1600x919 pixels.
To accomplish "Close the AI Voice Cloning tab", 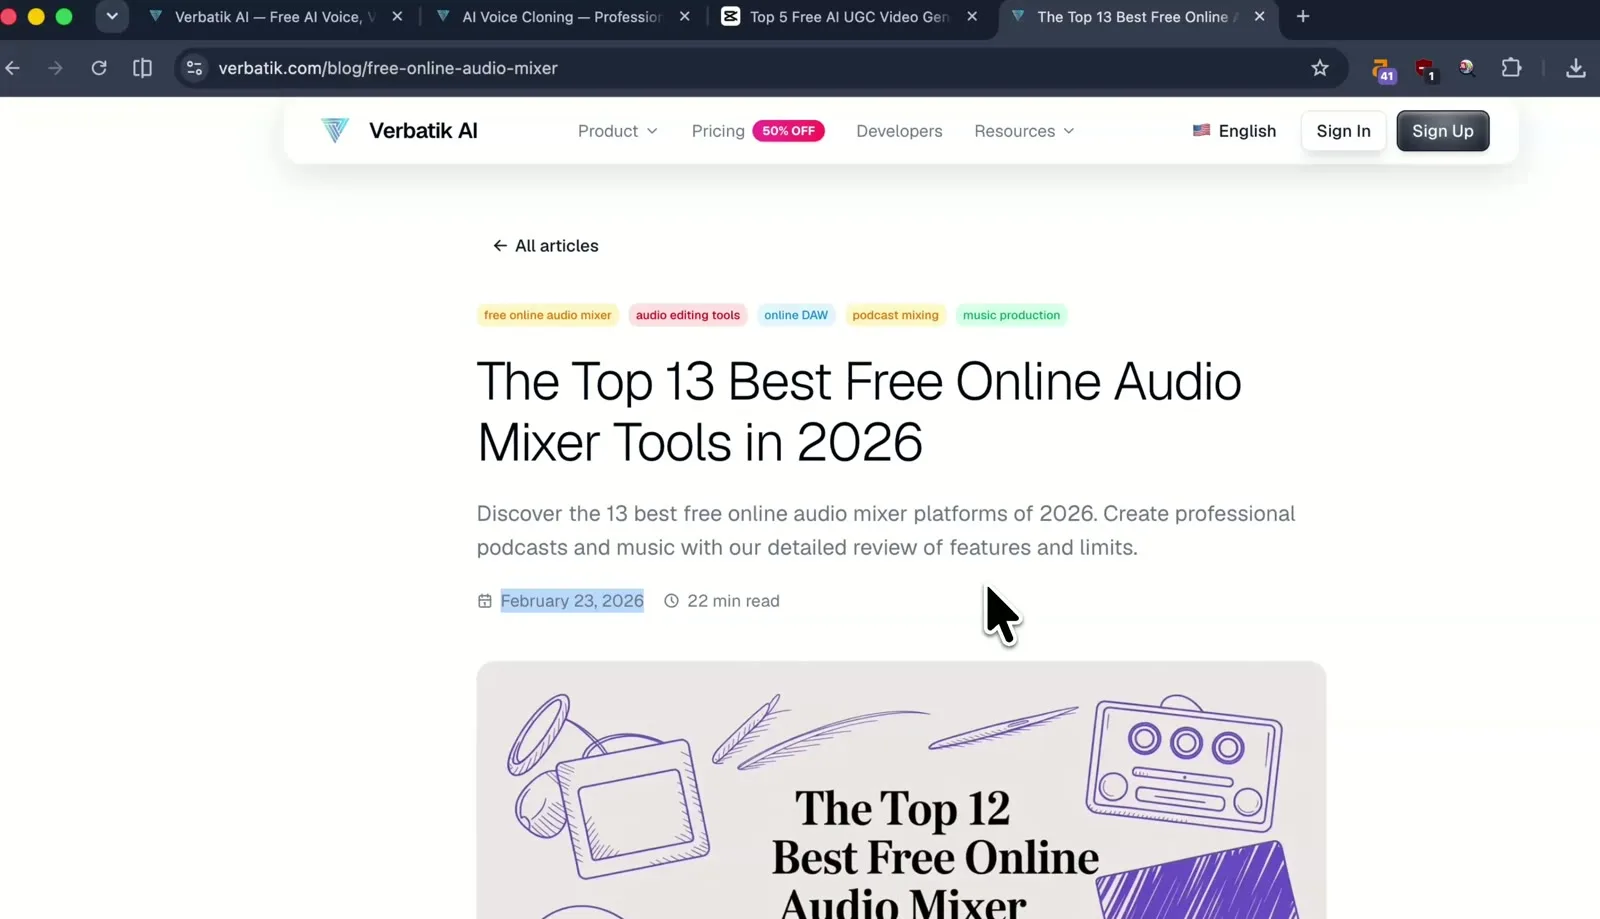I will click(684, 17).
